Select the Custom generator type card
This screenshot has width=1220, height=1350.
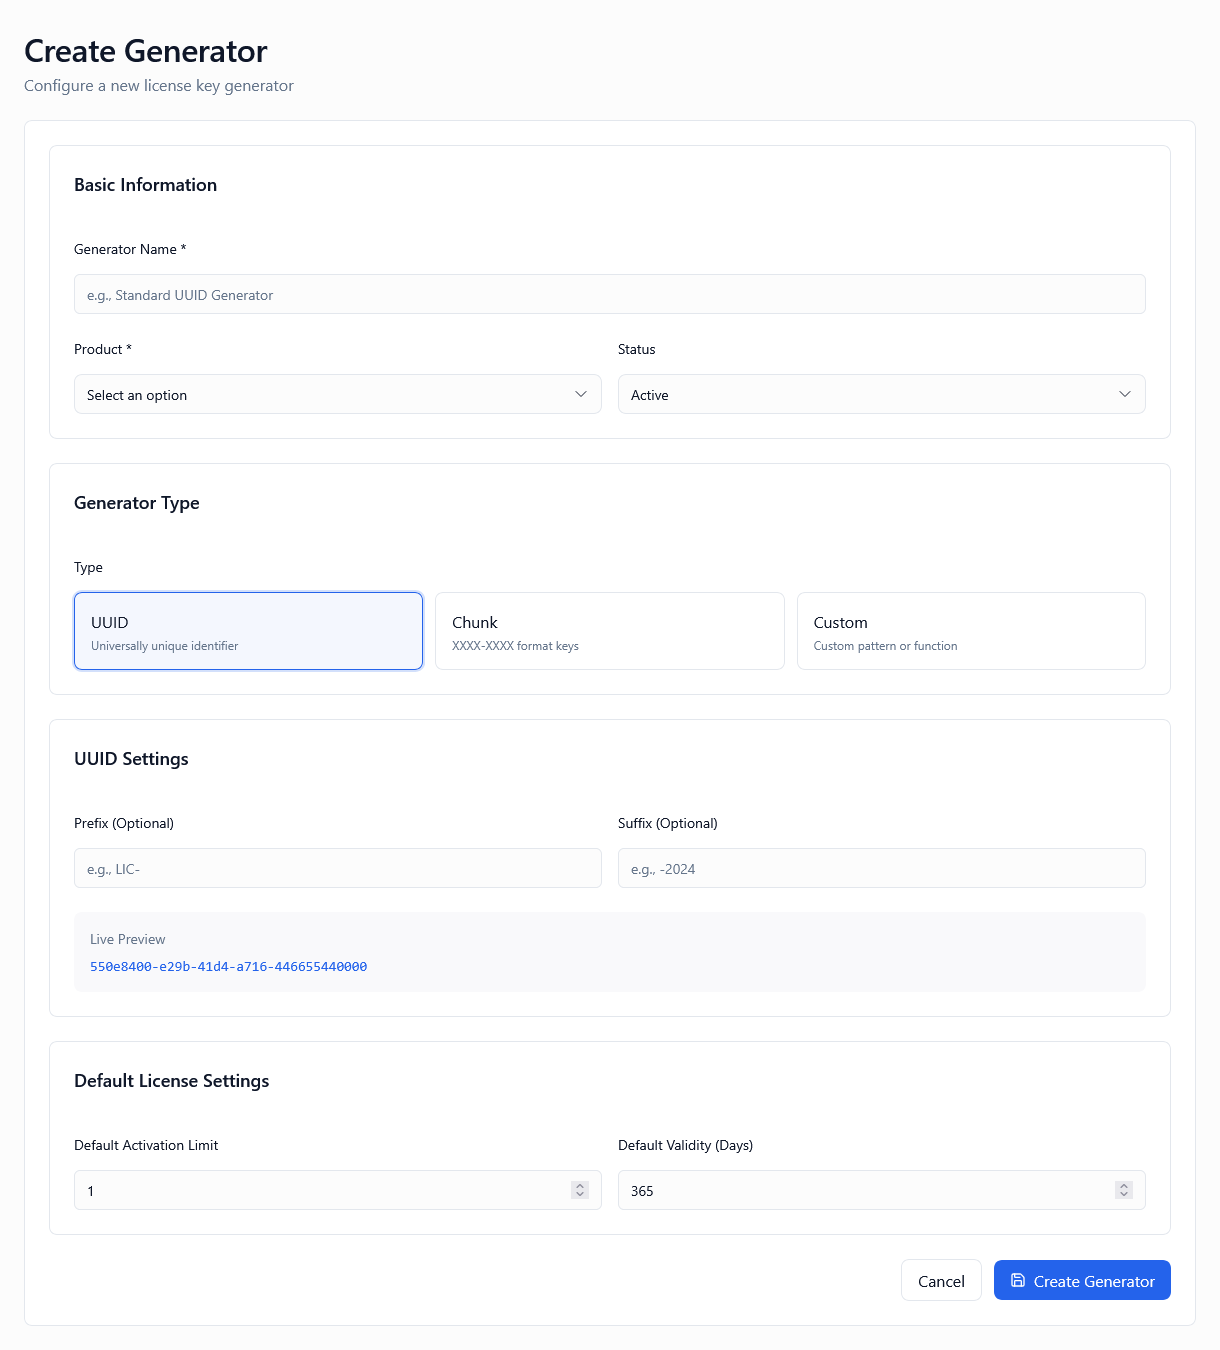point(970,630)
